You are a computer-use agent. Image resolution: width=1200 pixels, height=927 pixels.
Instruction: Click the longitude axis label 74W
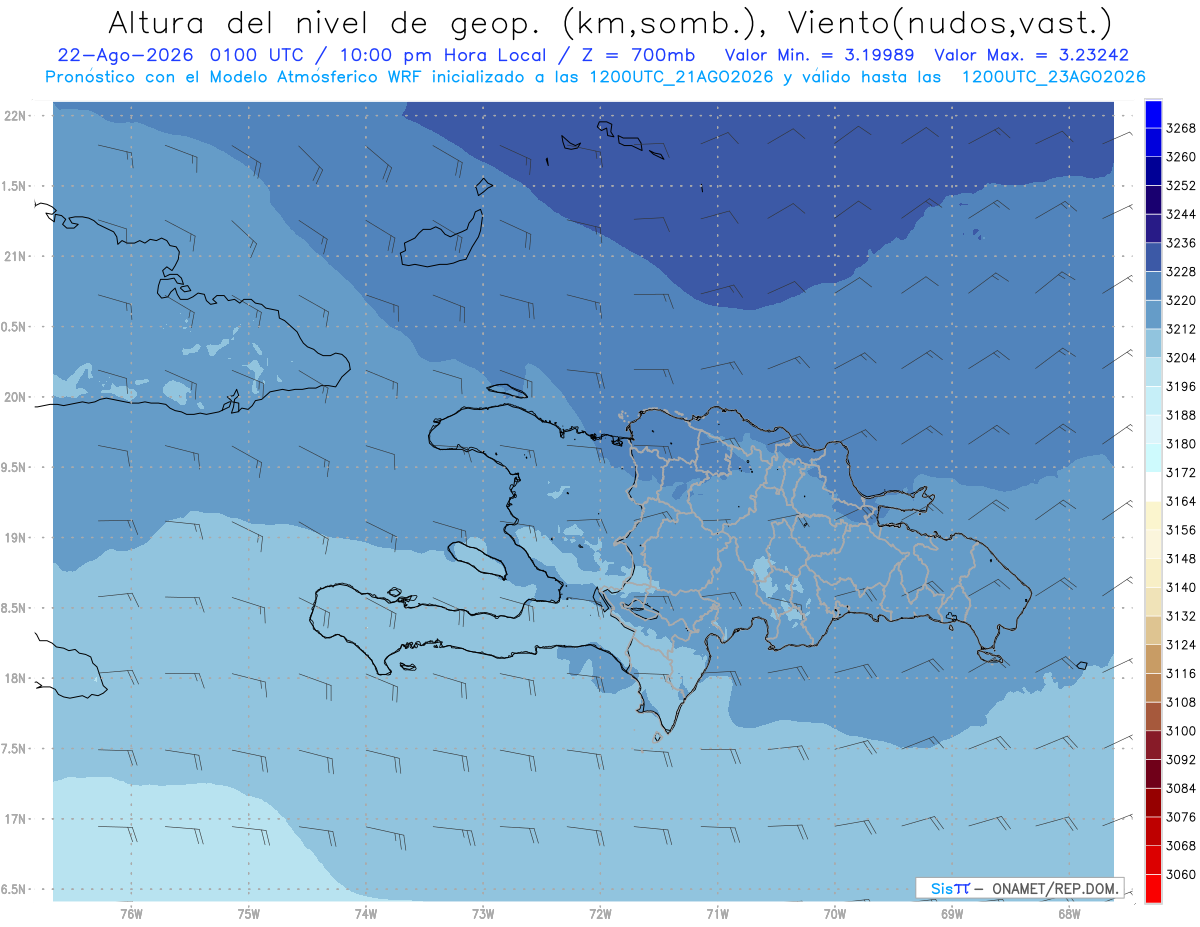[366, 912]
